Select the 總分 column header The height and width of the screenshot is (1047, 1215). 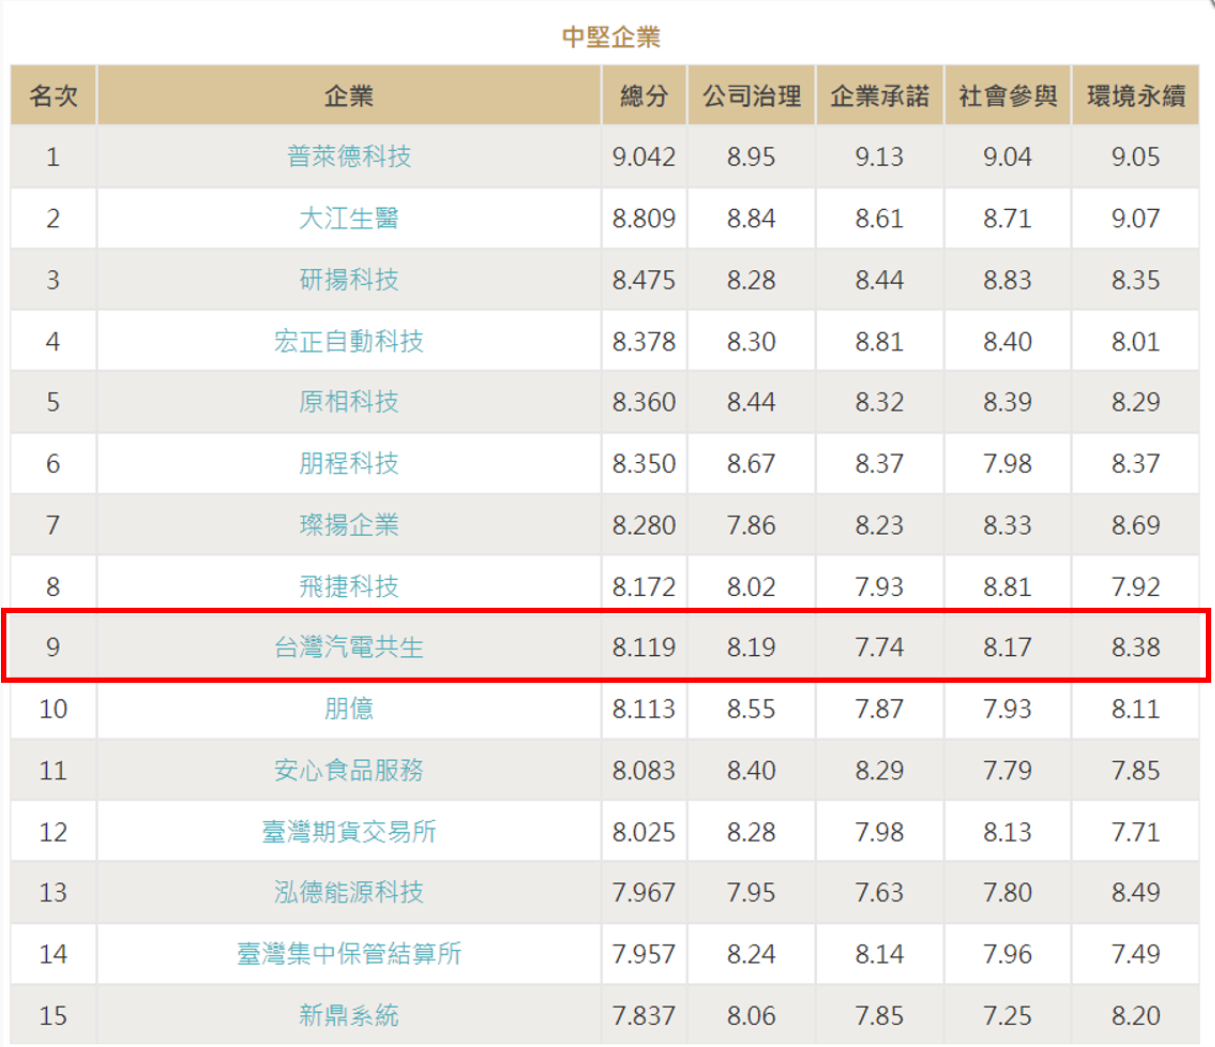click(644, 96)
